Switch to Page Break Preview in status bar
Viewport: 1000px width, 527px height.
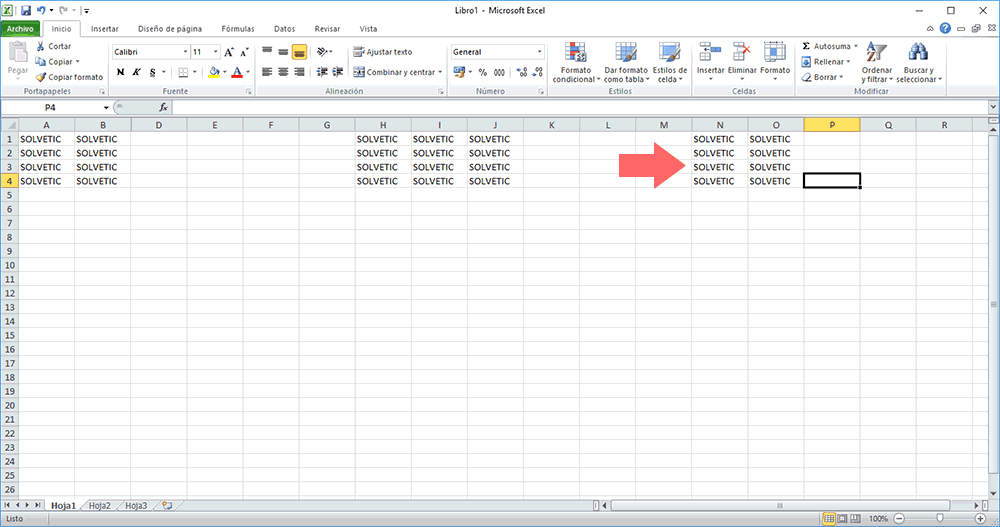(855, 519)
